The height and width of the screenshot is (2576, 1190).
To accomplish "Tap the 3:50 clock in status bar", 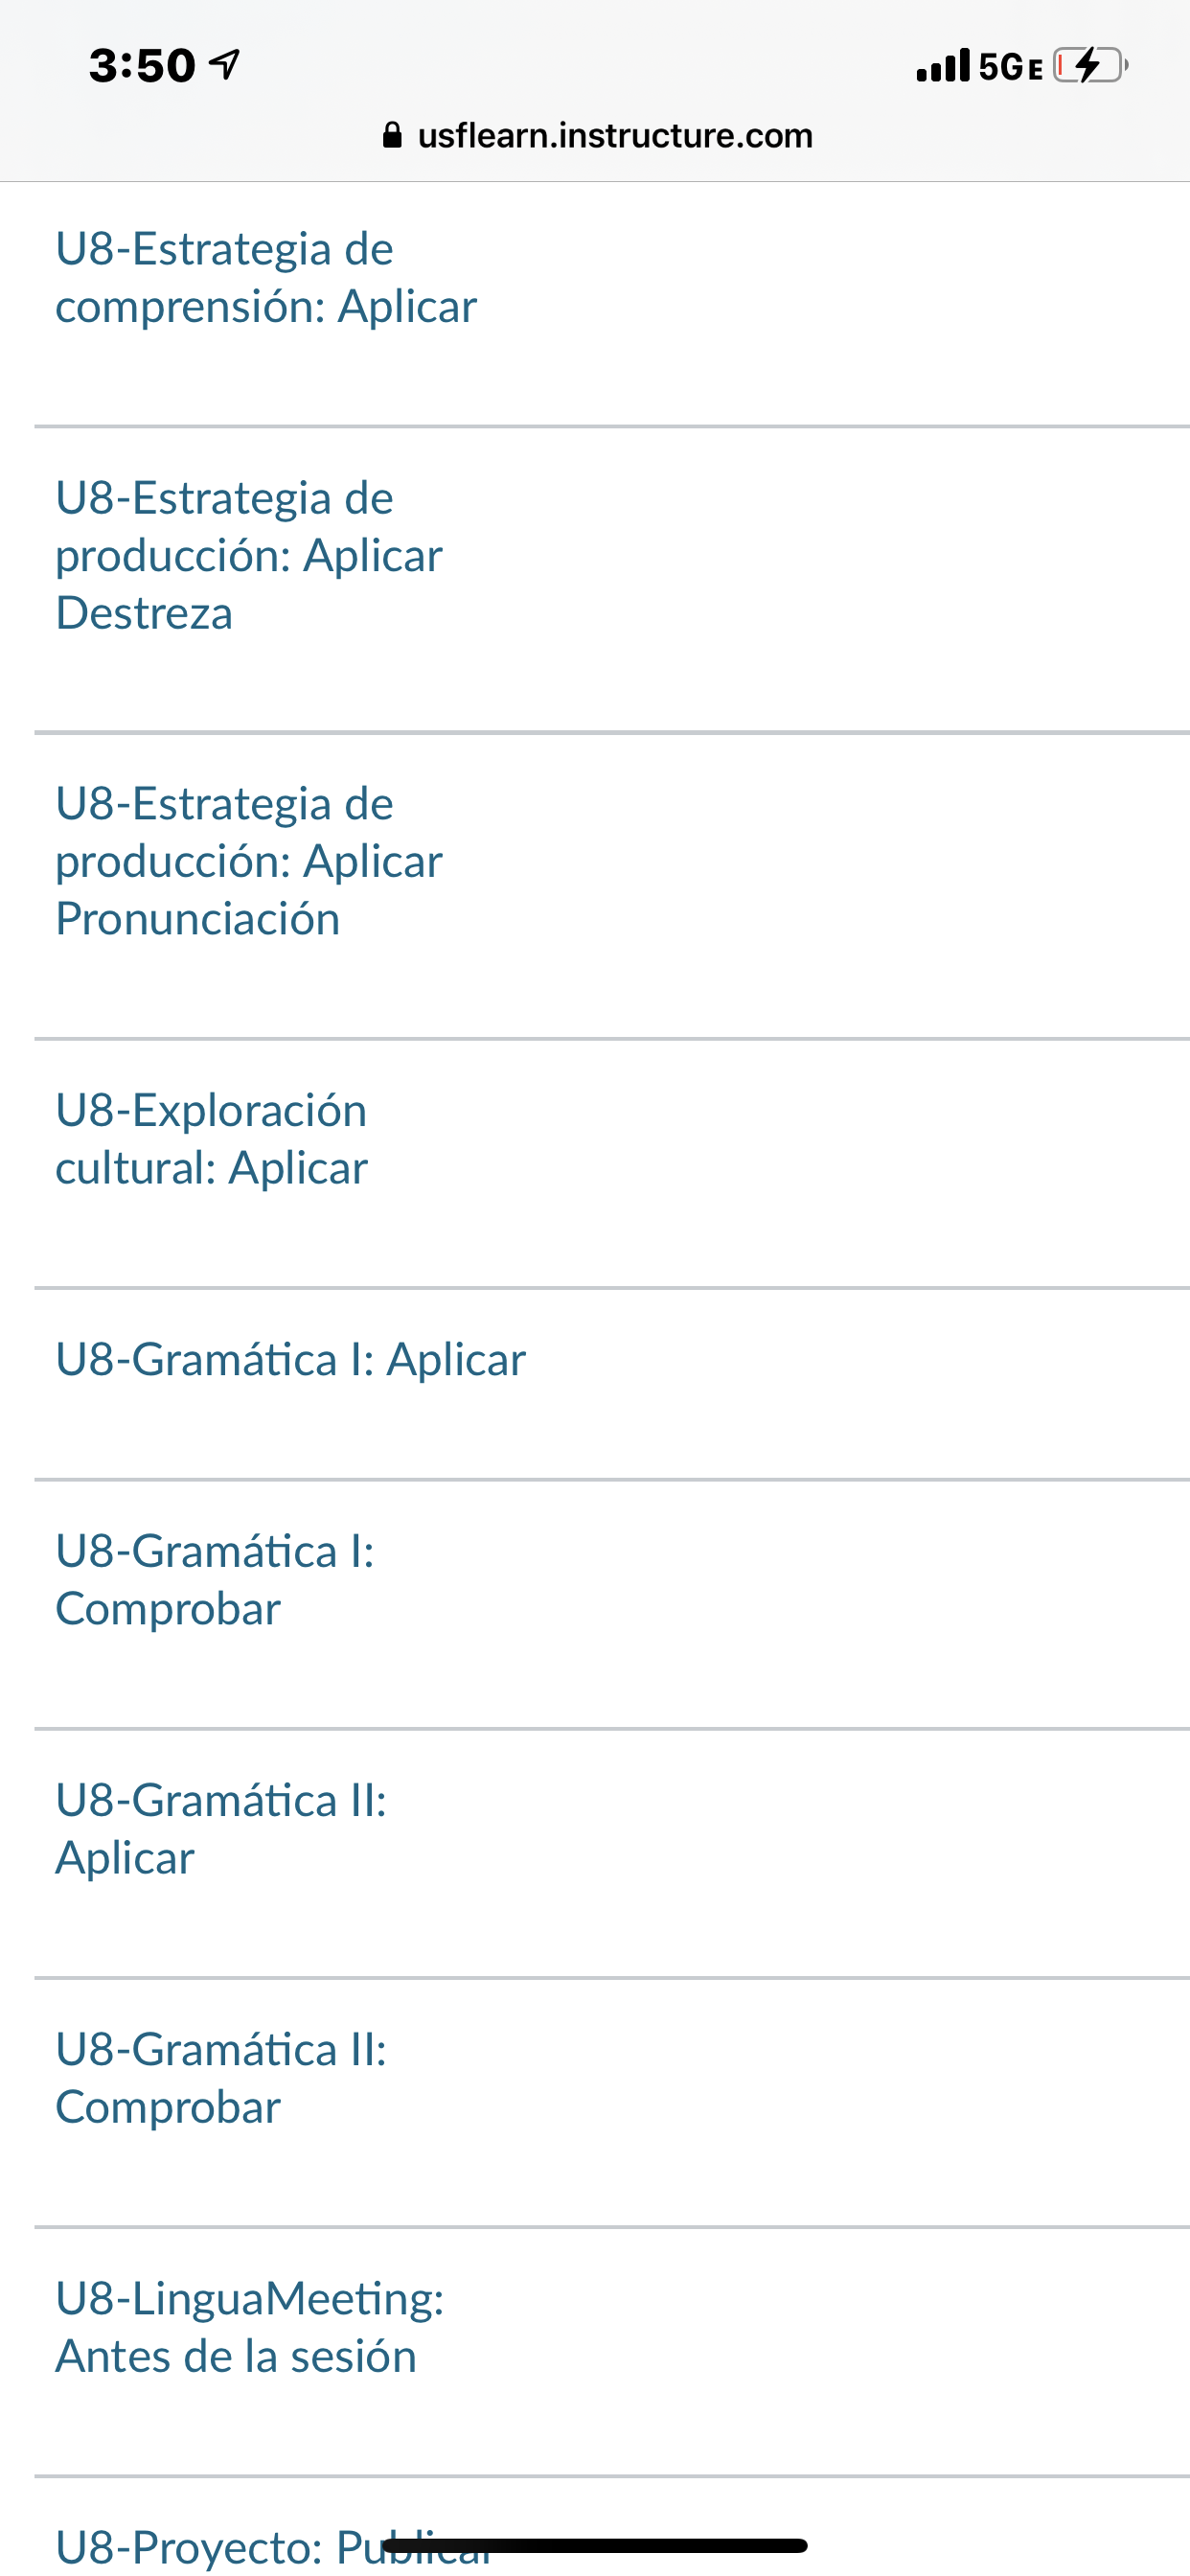I will pyautogui.click(x=142, y=66).
